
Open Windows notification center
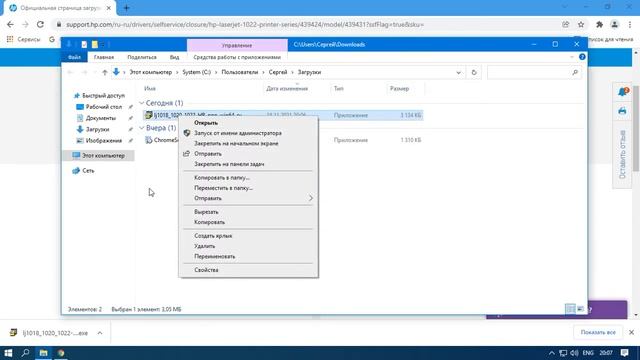(624, 353)
